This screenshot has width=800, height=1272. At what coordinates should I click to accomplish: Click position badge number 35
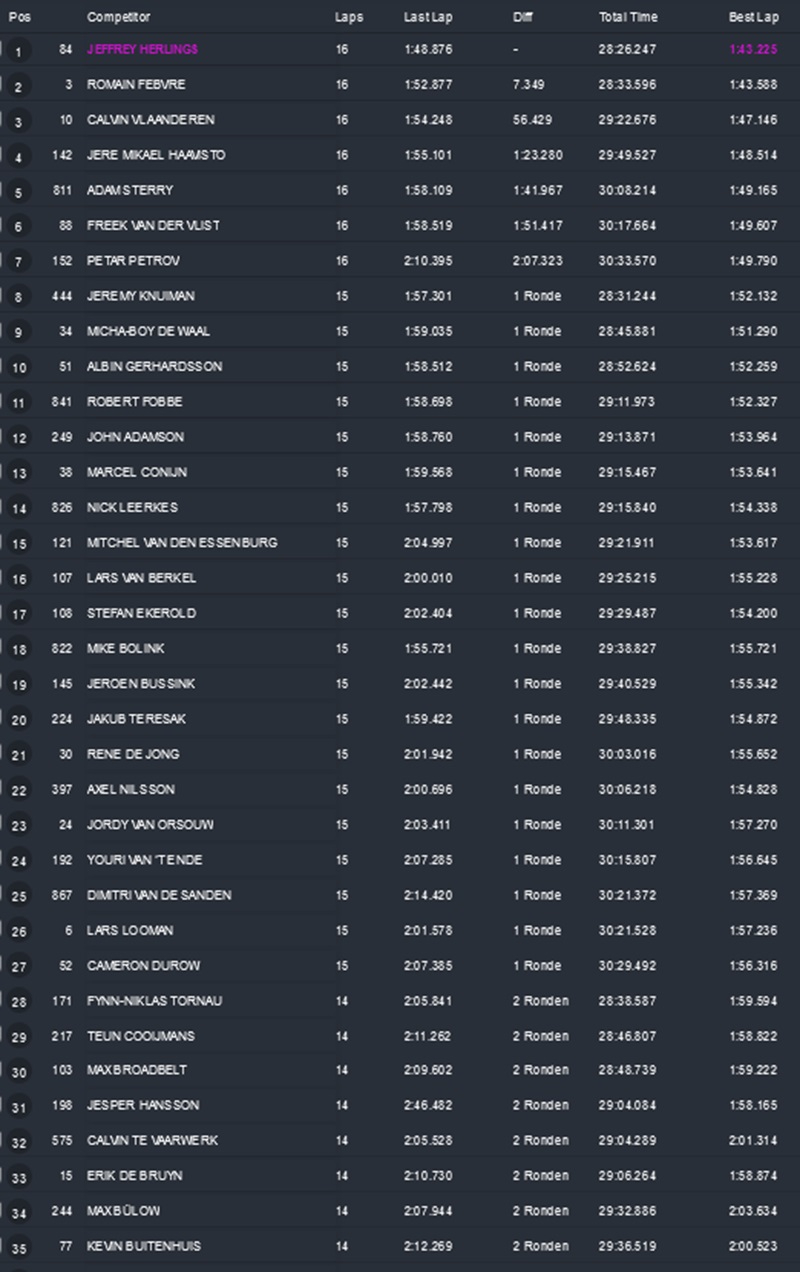(19, 1249)
